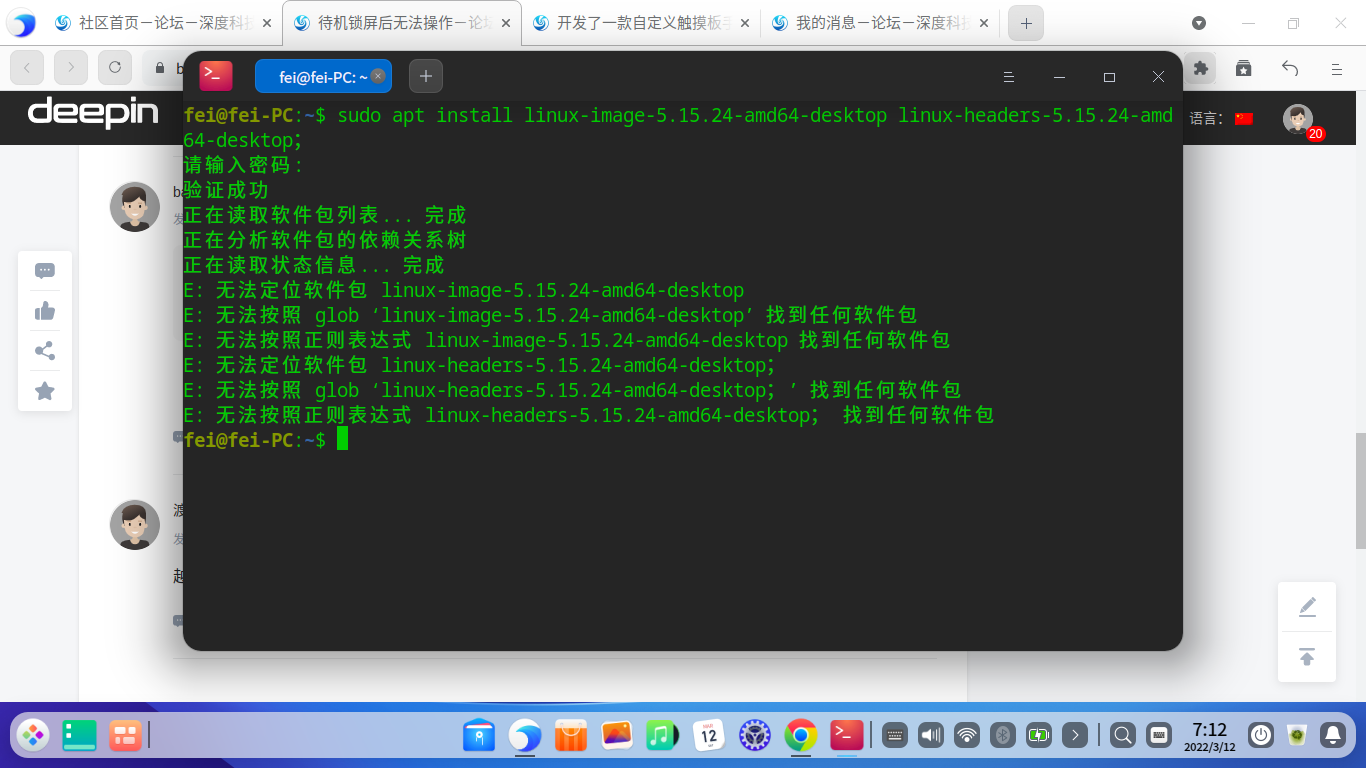
Task: Click the share icon in the sidebar
Action: 44,351
